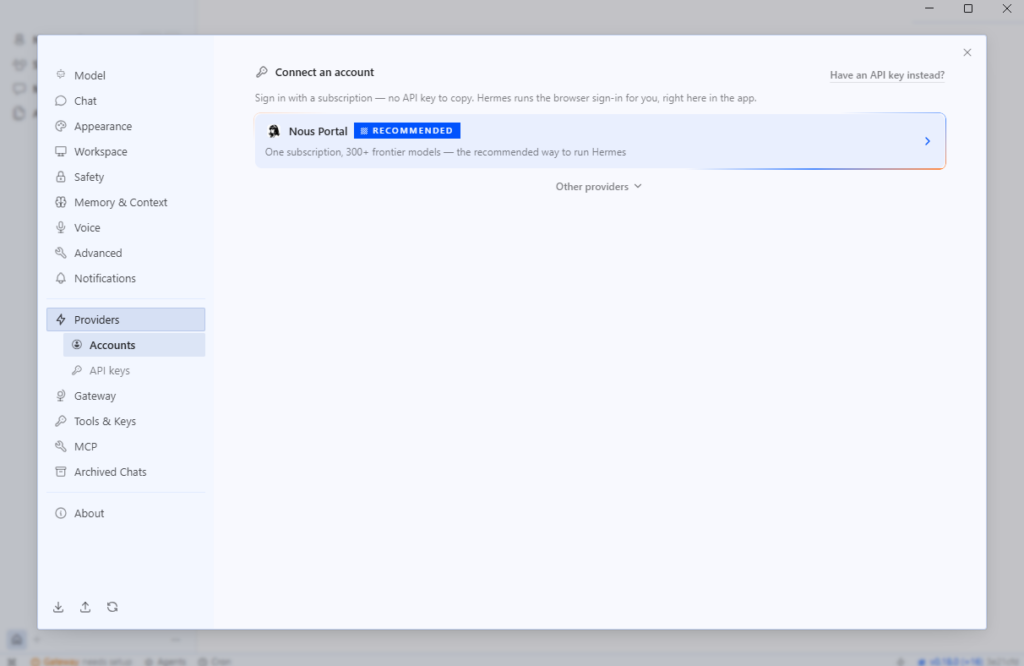Click the Accounts person icon
The width and height of the screenshot is (1024, 666).
tap(77, 345)
